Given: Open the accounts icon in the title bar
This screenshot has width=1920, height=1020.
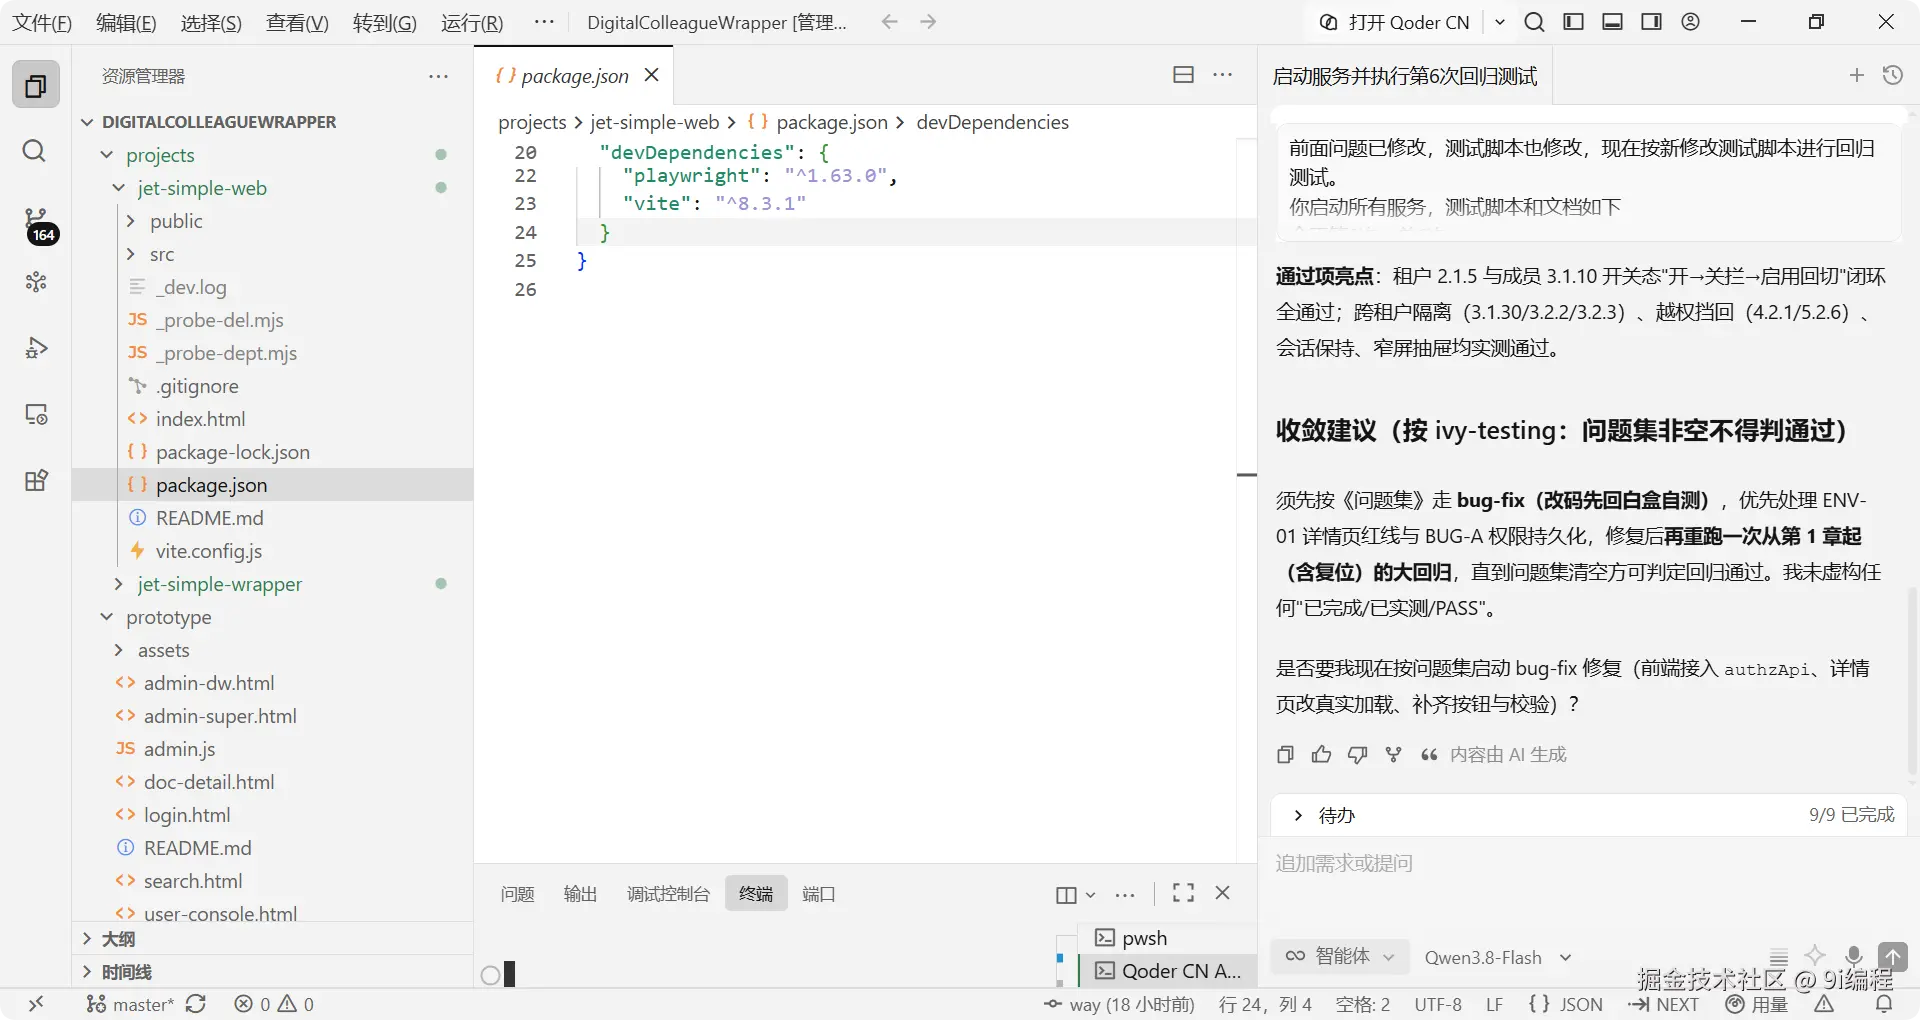Looking at the screenshot, I should (1690, 22).
